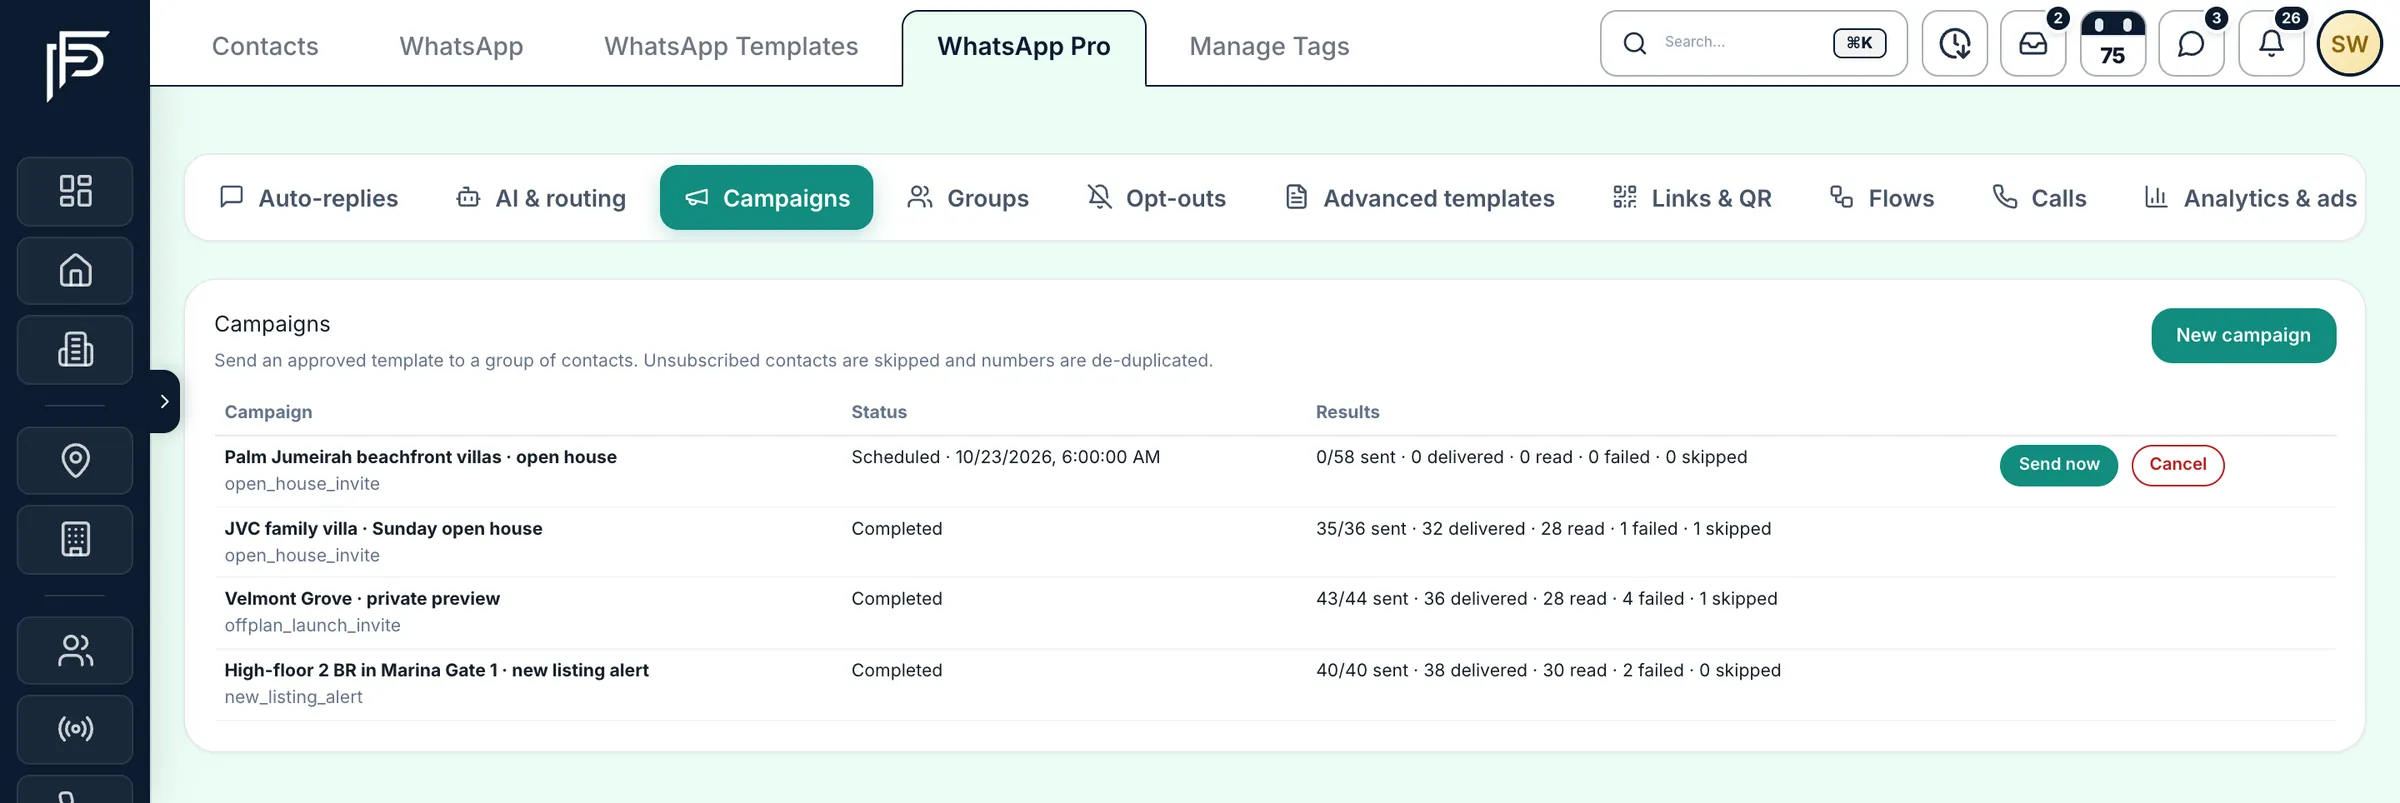Click Send now for Palm Jumeirah campaign

point(2058,465)
